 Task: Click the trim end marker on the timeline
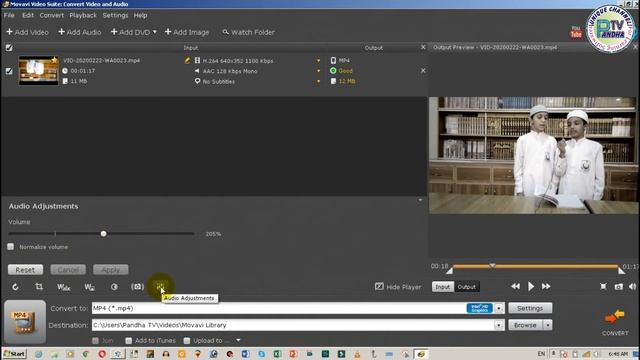pyautogui.click(x=621, y=270)
